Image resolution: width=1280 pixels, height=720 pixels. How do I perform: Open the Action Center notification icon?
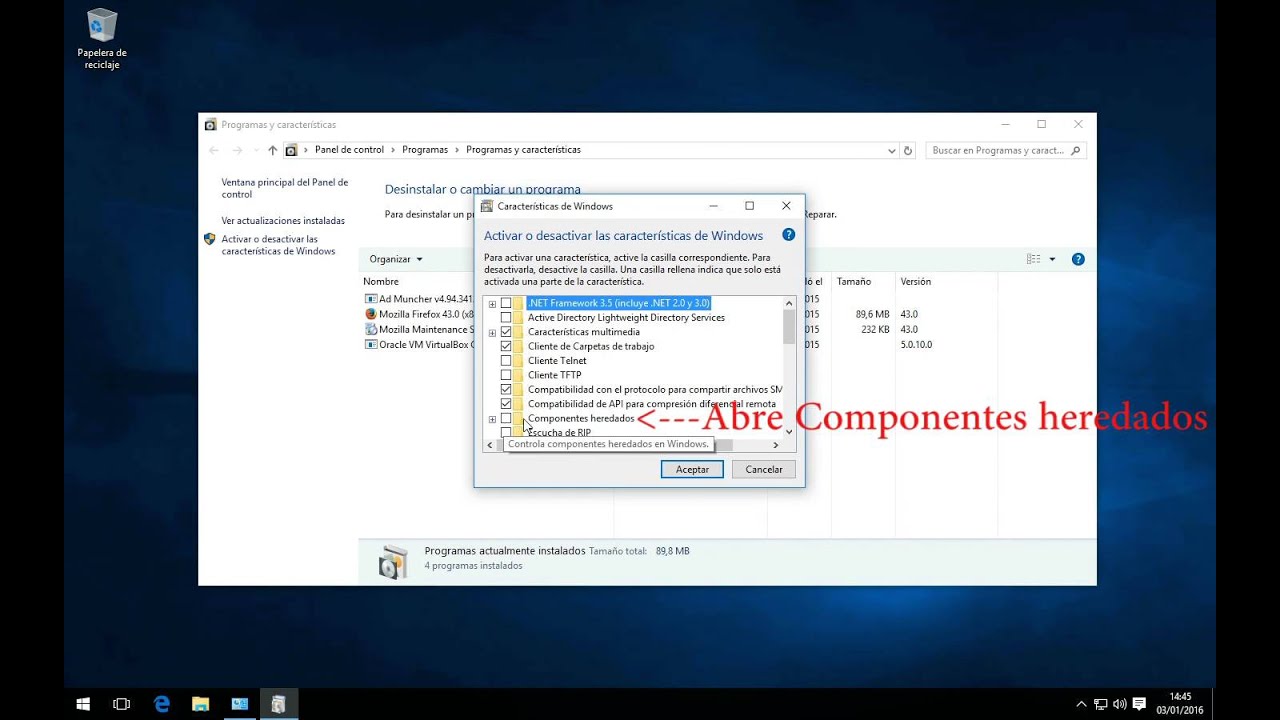(1139, 704)
